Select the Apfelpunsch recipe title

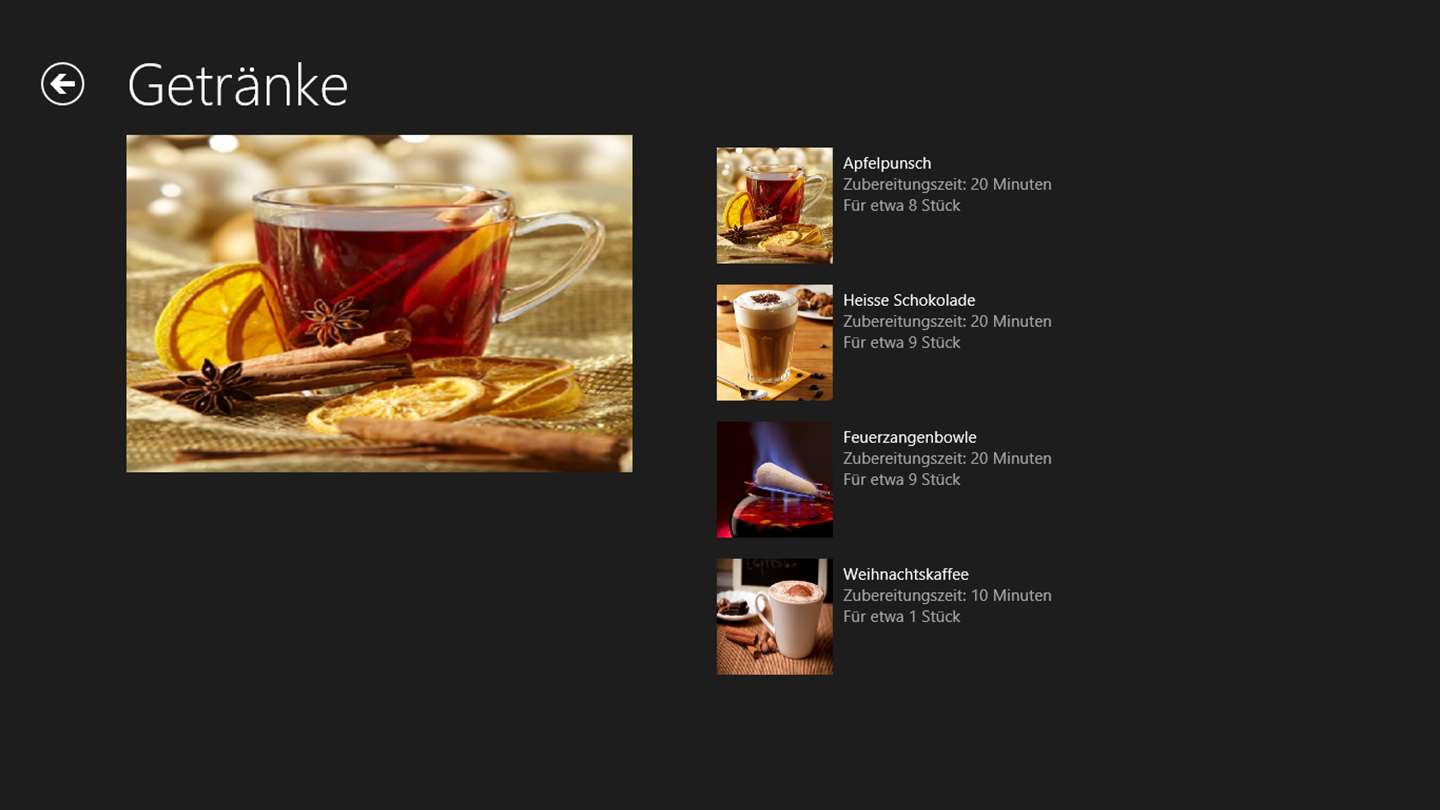click(x=887, y=163)
